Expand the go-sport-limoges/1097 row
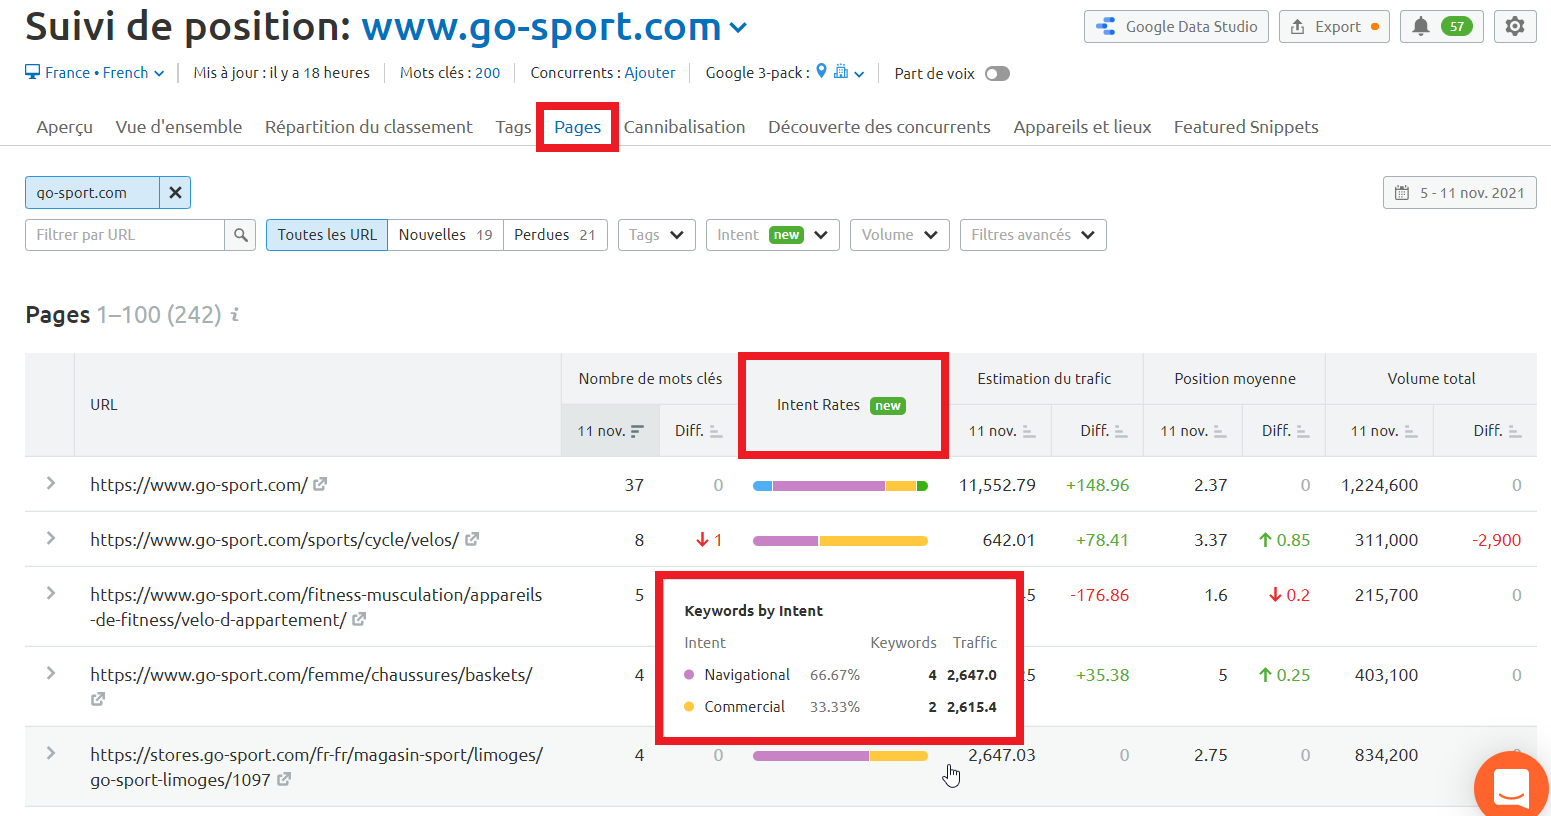This screenshot has width=1551, height=816. point(50,754)
